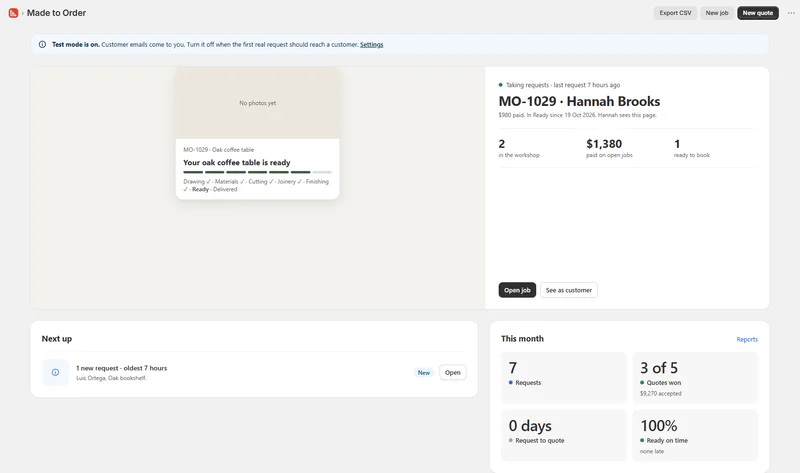Click the New status badge
The width and height of the screenshot is (800, 473).
(x=423, y=372)
